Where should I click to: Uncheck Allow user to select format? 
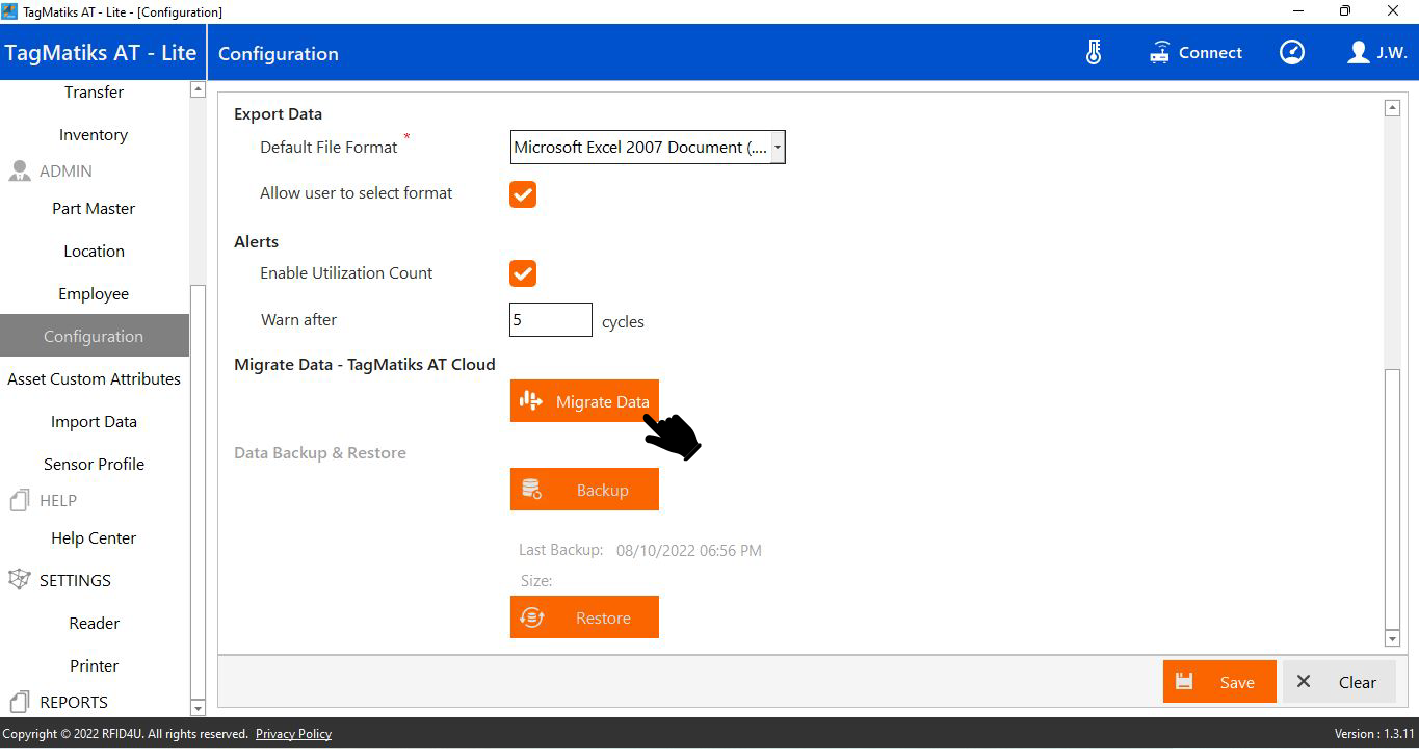522,194
